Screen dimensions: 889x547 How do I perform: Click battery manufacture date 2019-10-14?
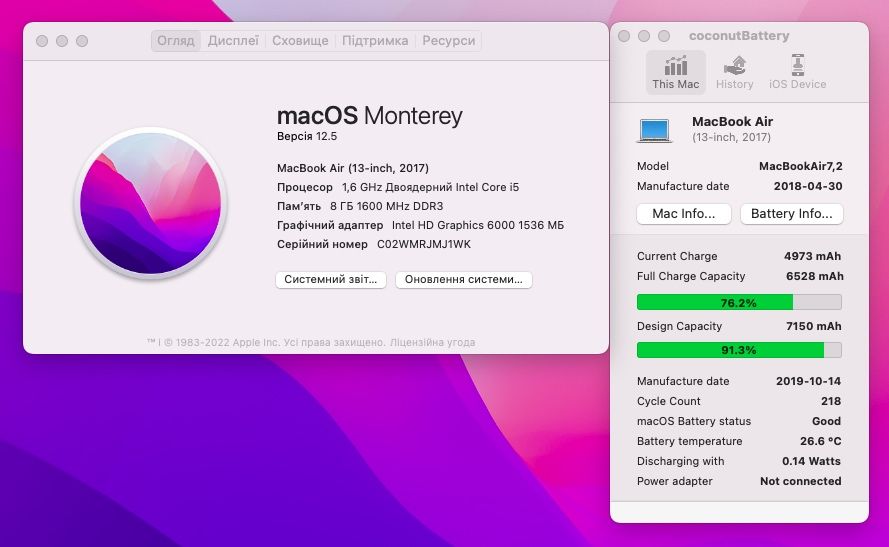coord(808,381)
